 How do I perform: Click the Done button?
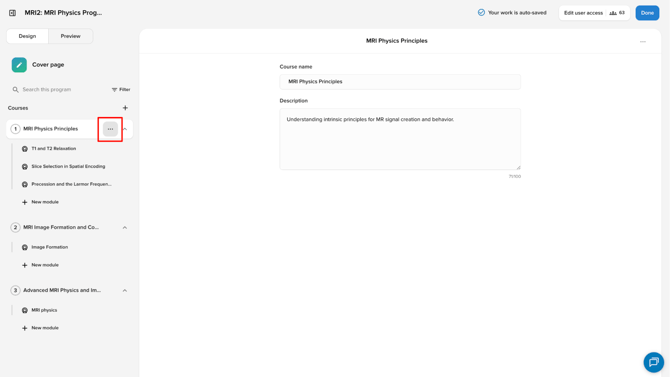click(x=647, y=13)
